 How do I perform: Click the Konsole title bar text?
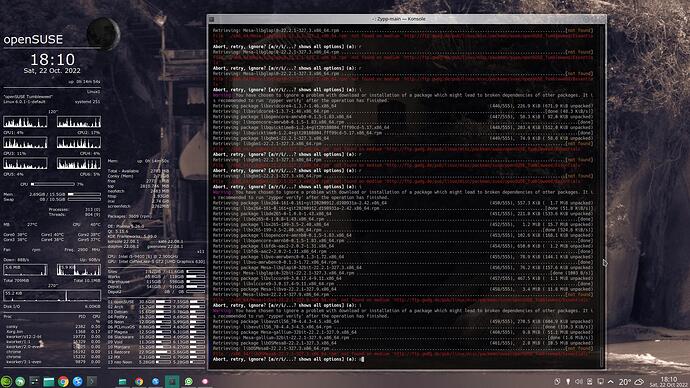coord(399,19)
